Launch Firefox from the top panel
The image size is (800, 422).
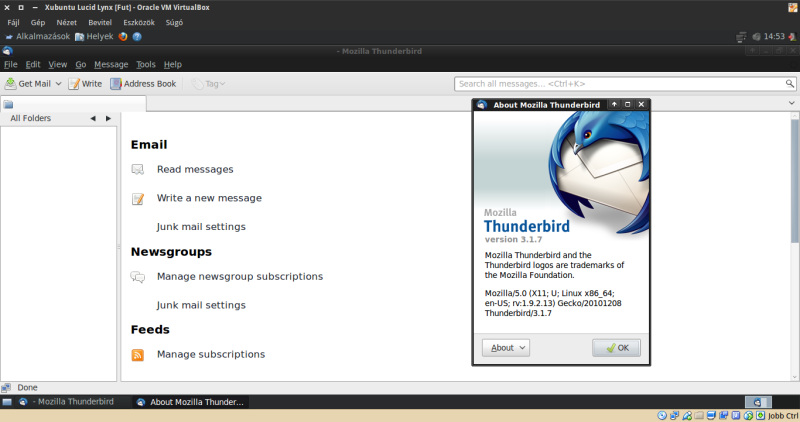(123, 37)
